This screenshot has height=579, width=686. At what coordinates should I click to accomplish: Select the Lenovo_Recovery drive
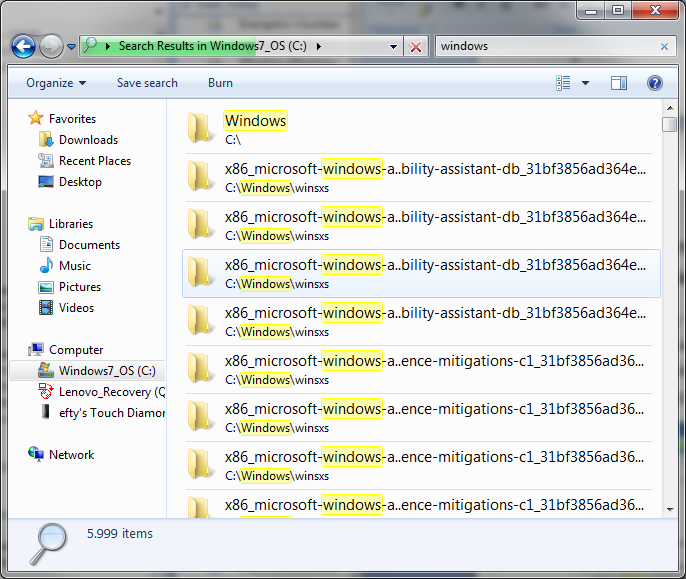pos(112,392)
